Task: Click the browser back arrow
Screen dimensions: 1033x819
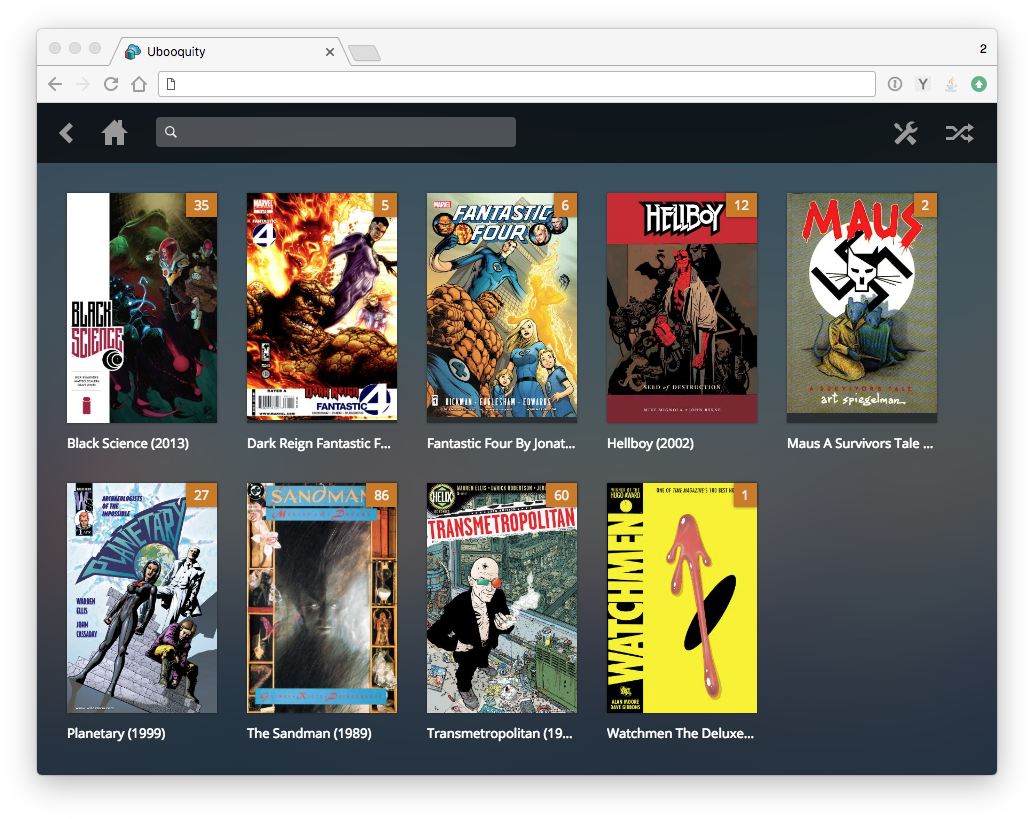Action: pyautogui.click(x=55, y=84)
